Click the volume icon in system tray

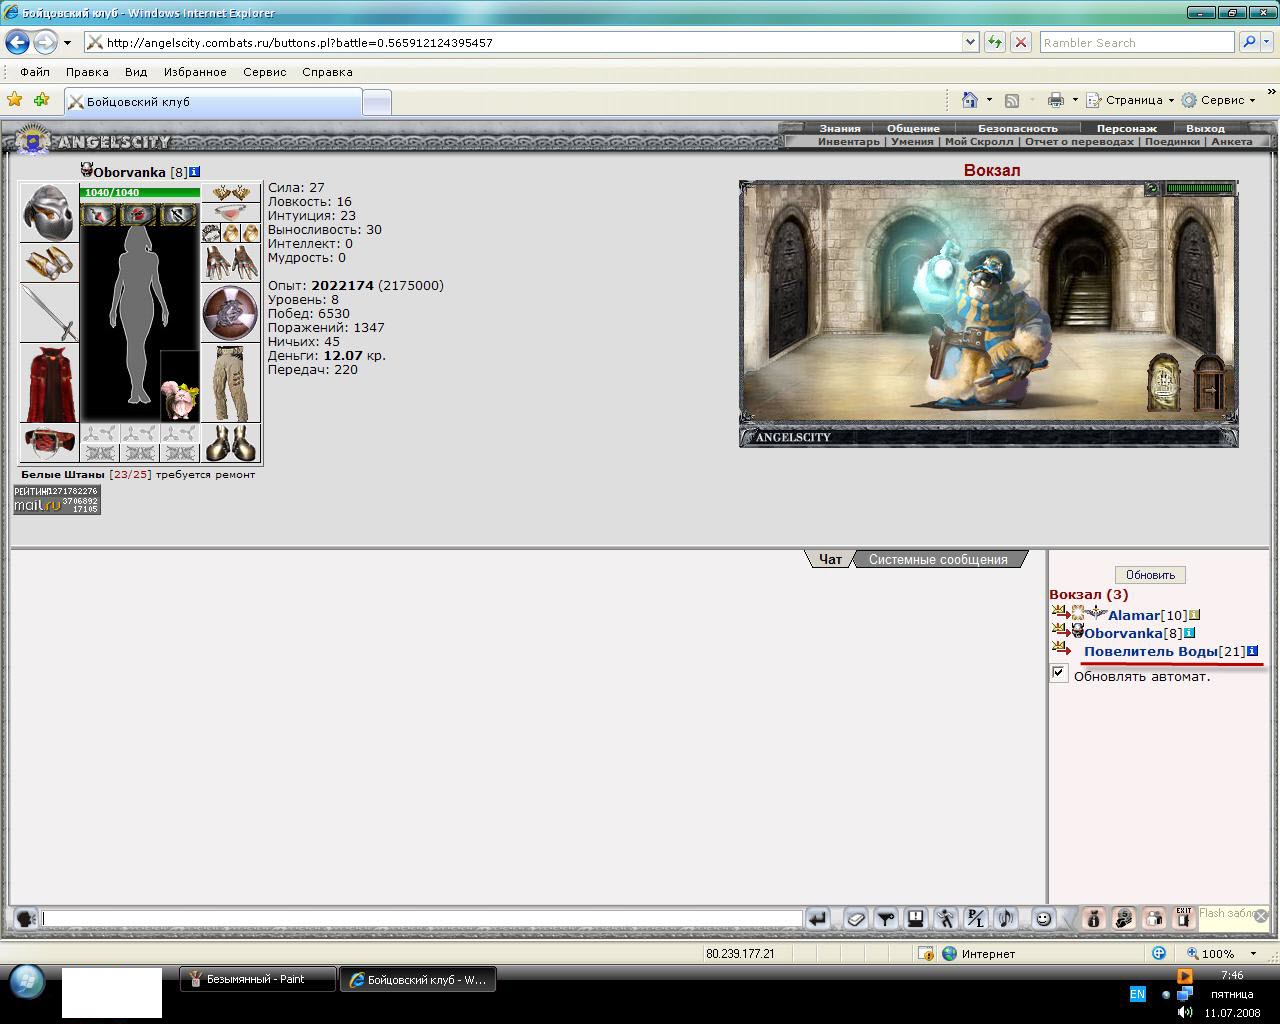(1185, 1012)
